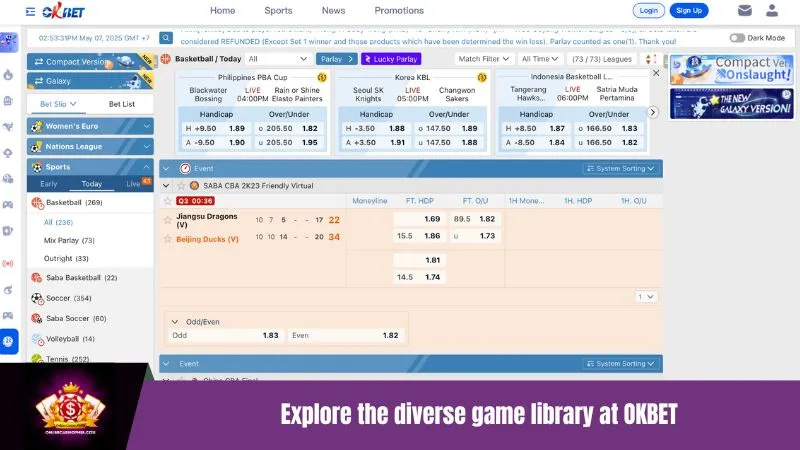
Task: Open the mail inbox envelope icon
Action: click(x=744, y=10)
